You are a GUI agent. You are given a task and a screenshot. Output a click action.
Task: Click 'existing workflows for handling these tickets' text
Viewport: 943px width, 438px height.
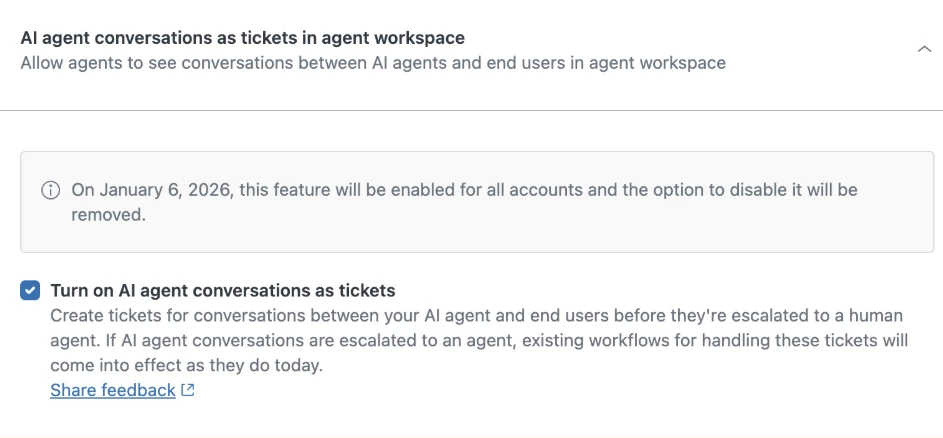(702, 341)
